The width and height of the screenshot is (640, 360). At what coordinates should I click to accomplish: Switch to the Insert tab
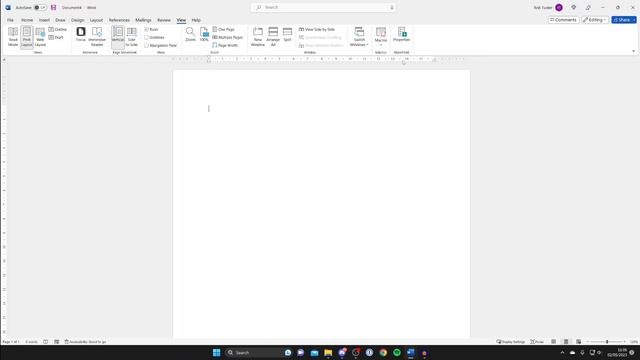[44, 20]
